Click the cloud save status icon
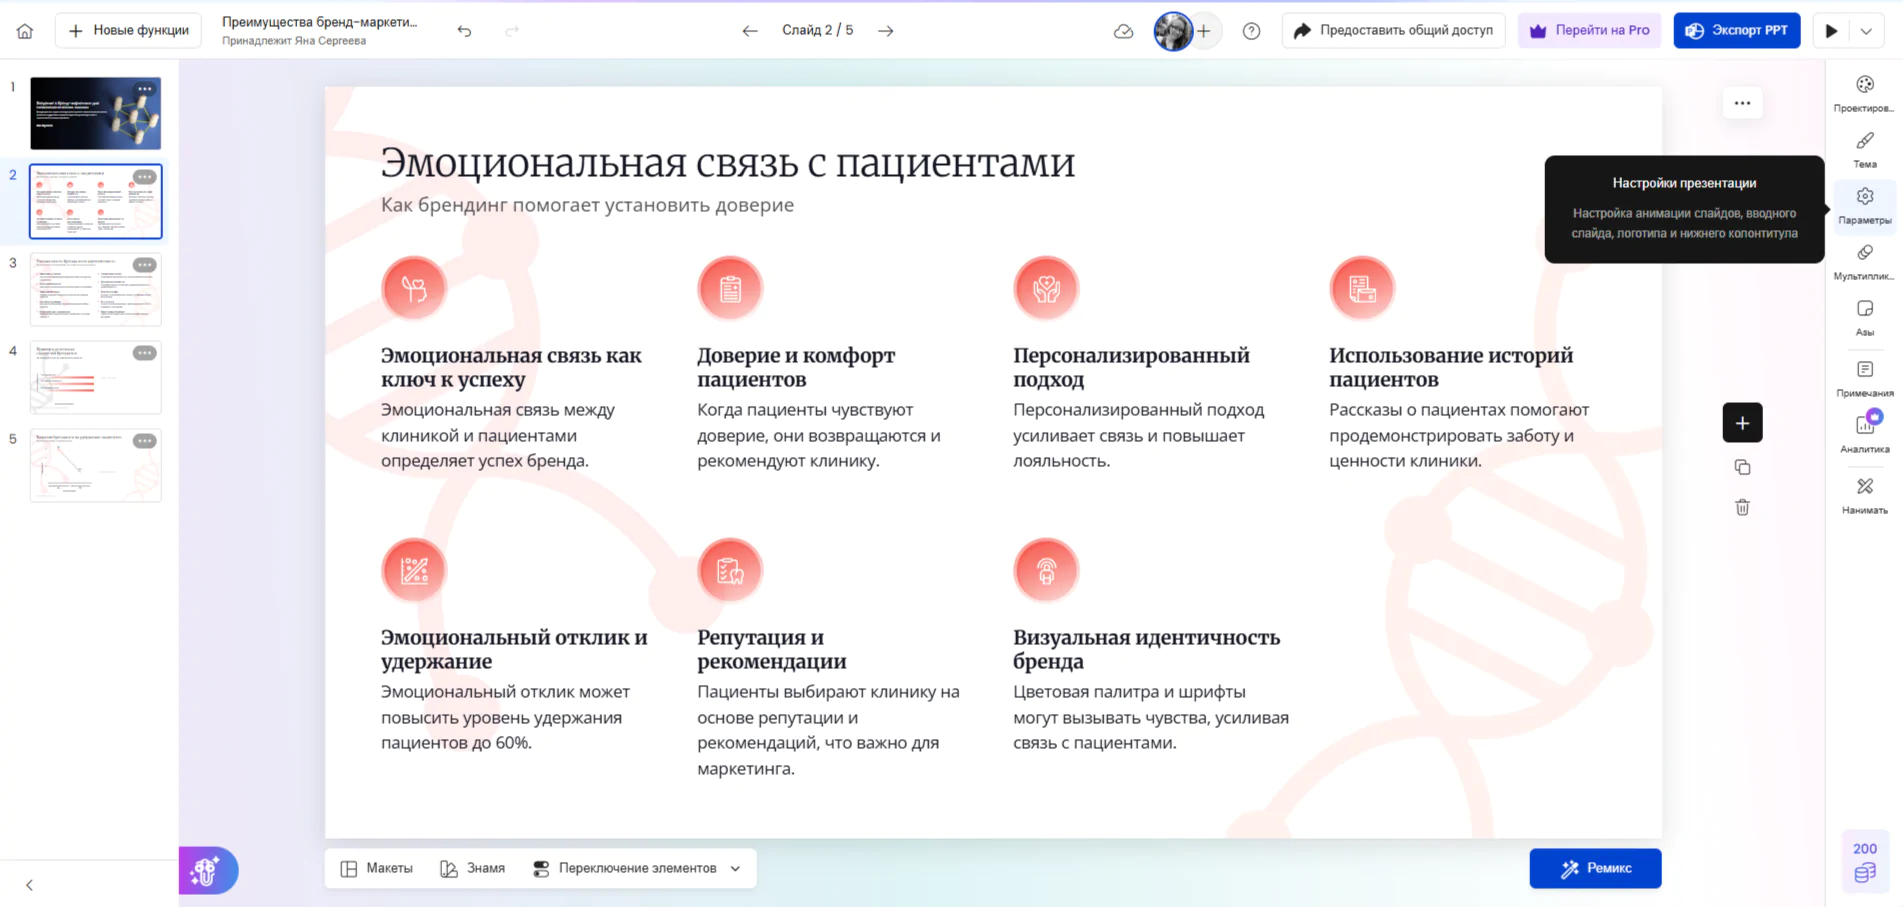The image size is (1903, 907). pos(1123,31)
